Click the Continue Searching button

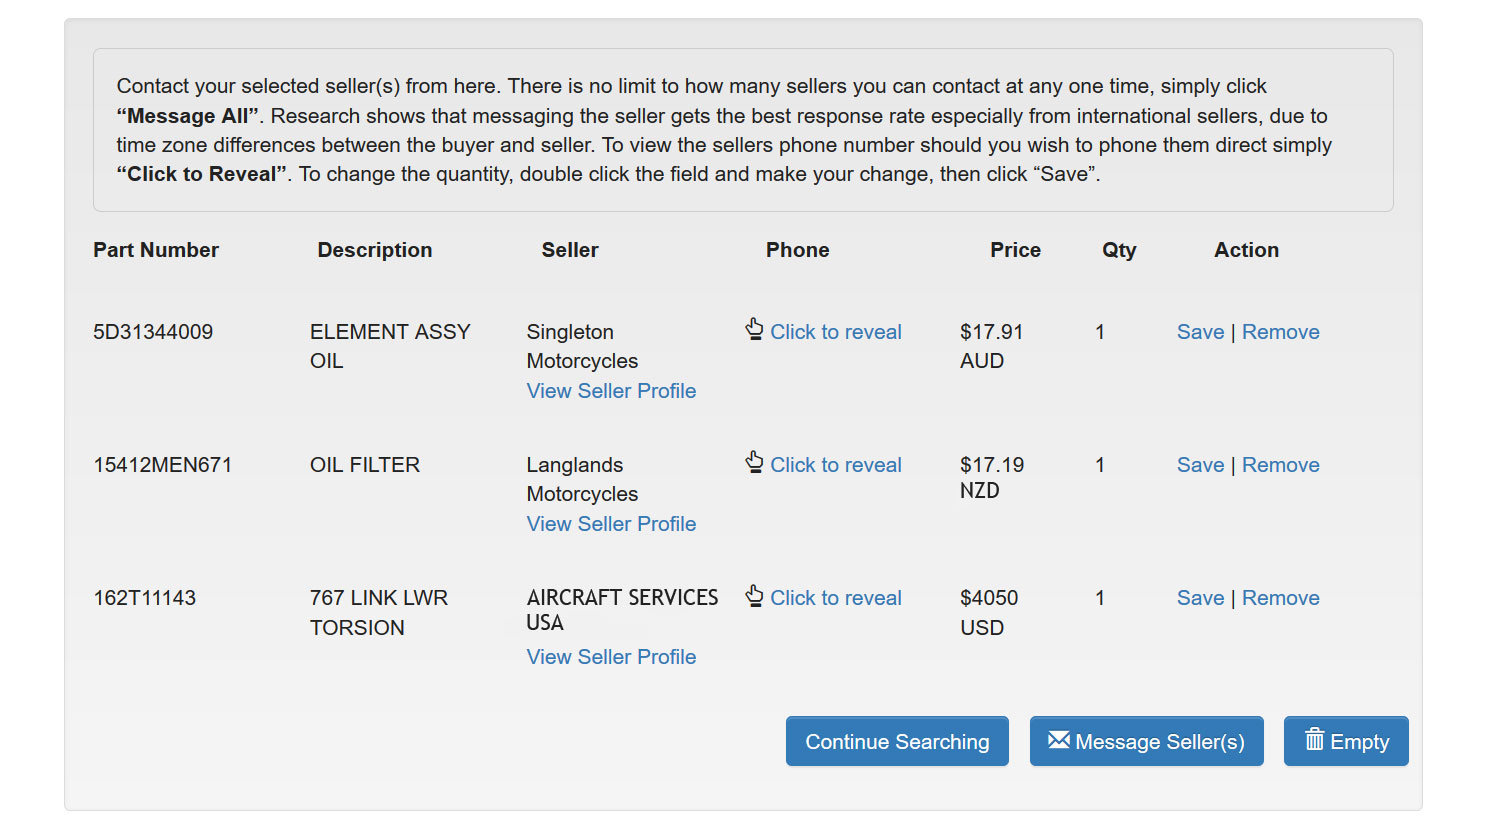tap(897, 741)
